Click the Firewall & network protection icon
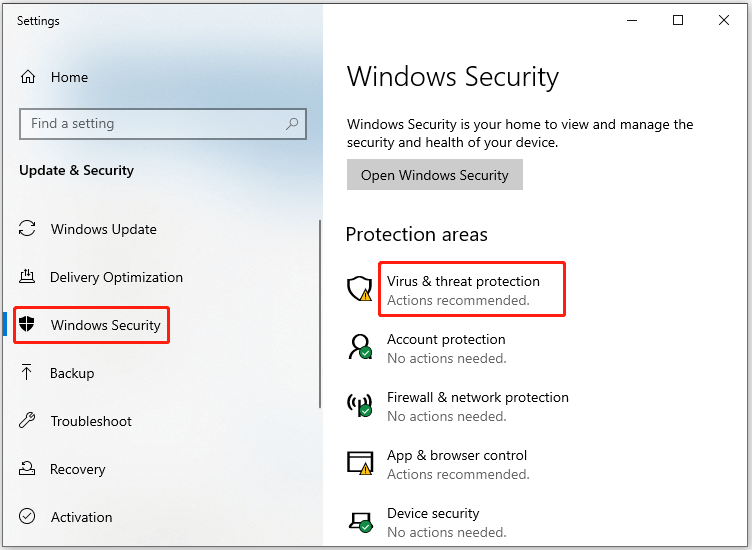Viewport: 752px width, 550px height. coord(359,406)
